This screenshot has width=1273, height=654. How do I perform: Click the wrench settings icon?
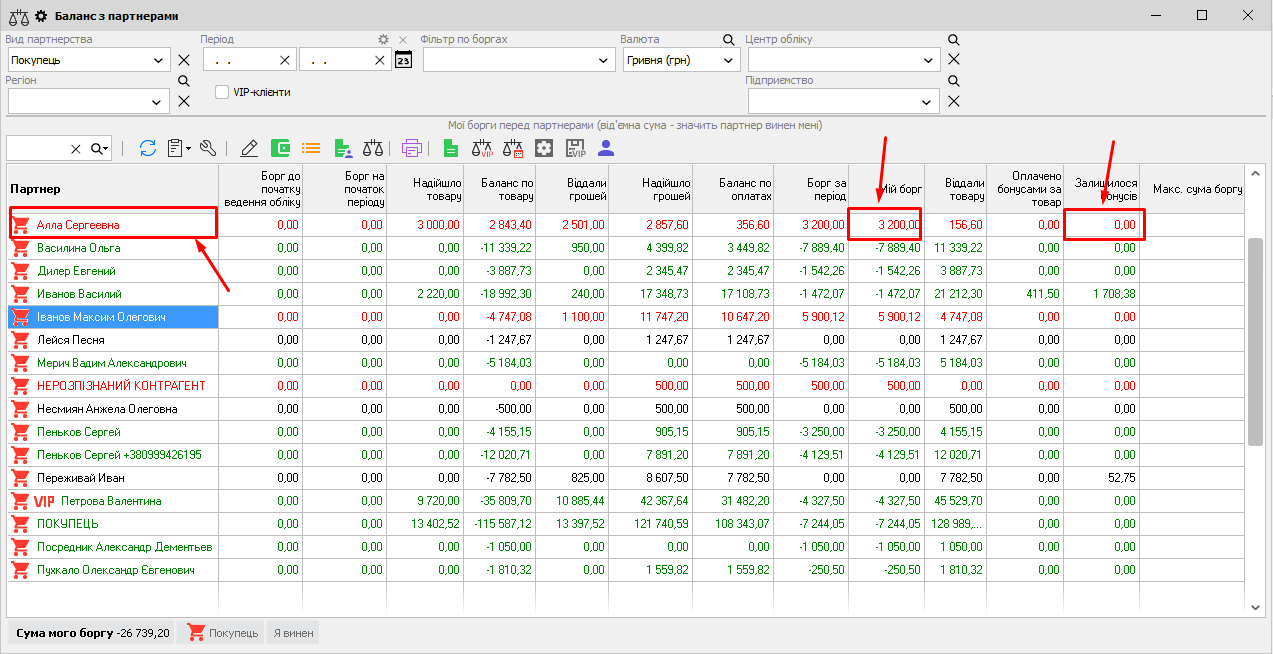(208, 148)
